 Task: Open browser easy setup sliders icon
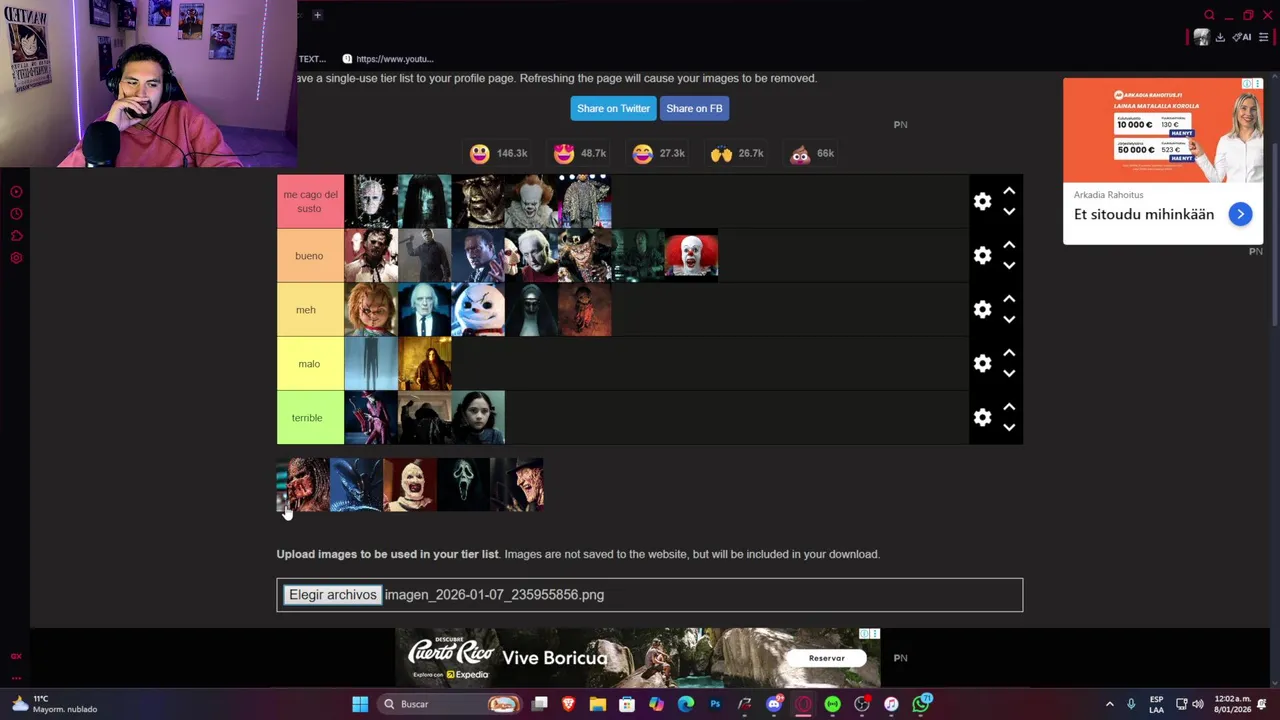click(1263, 38)
